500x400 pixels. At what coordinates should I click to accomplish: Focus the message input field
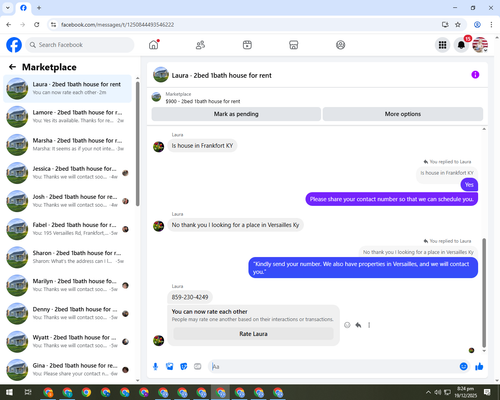coord(333,367)
